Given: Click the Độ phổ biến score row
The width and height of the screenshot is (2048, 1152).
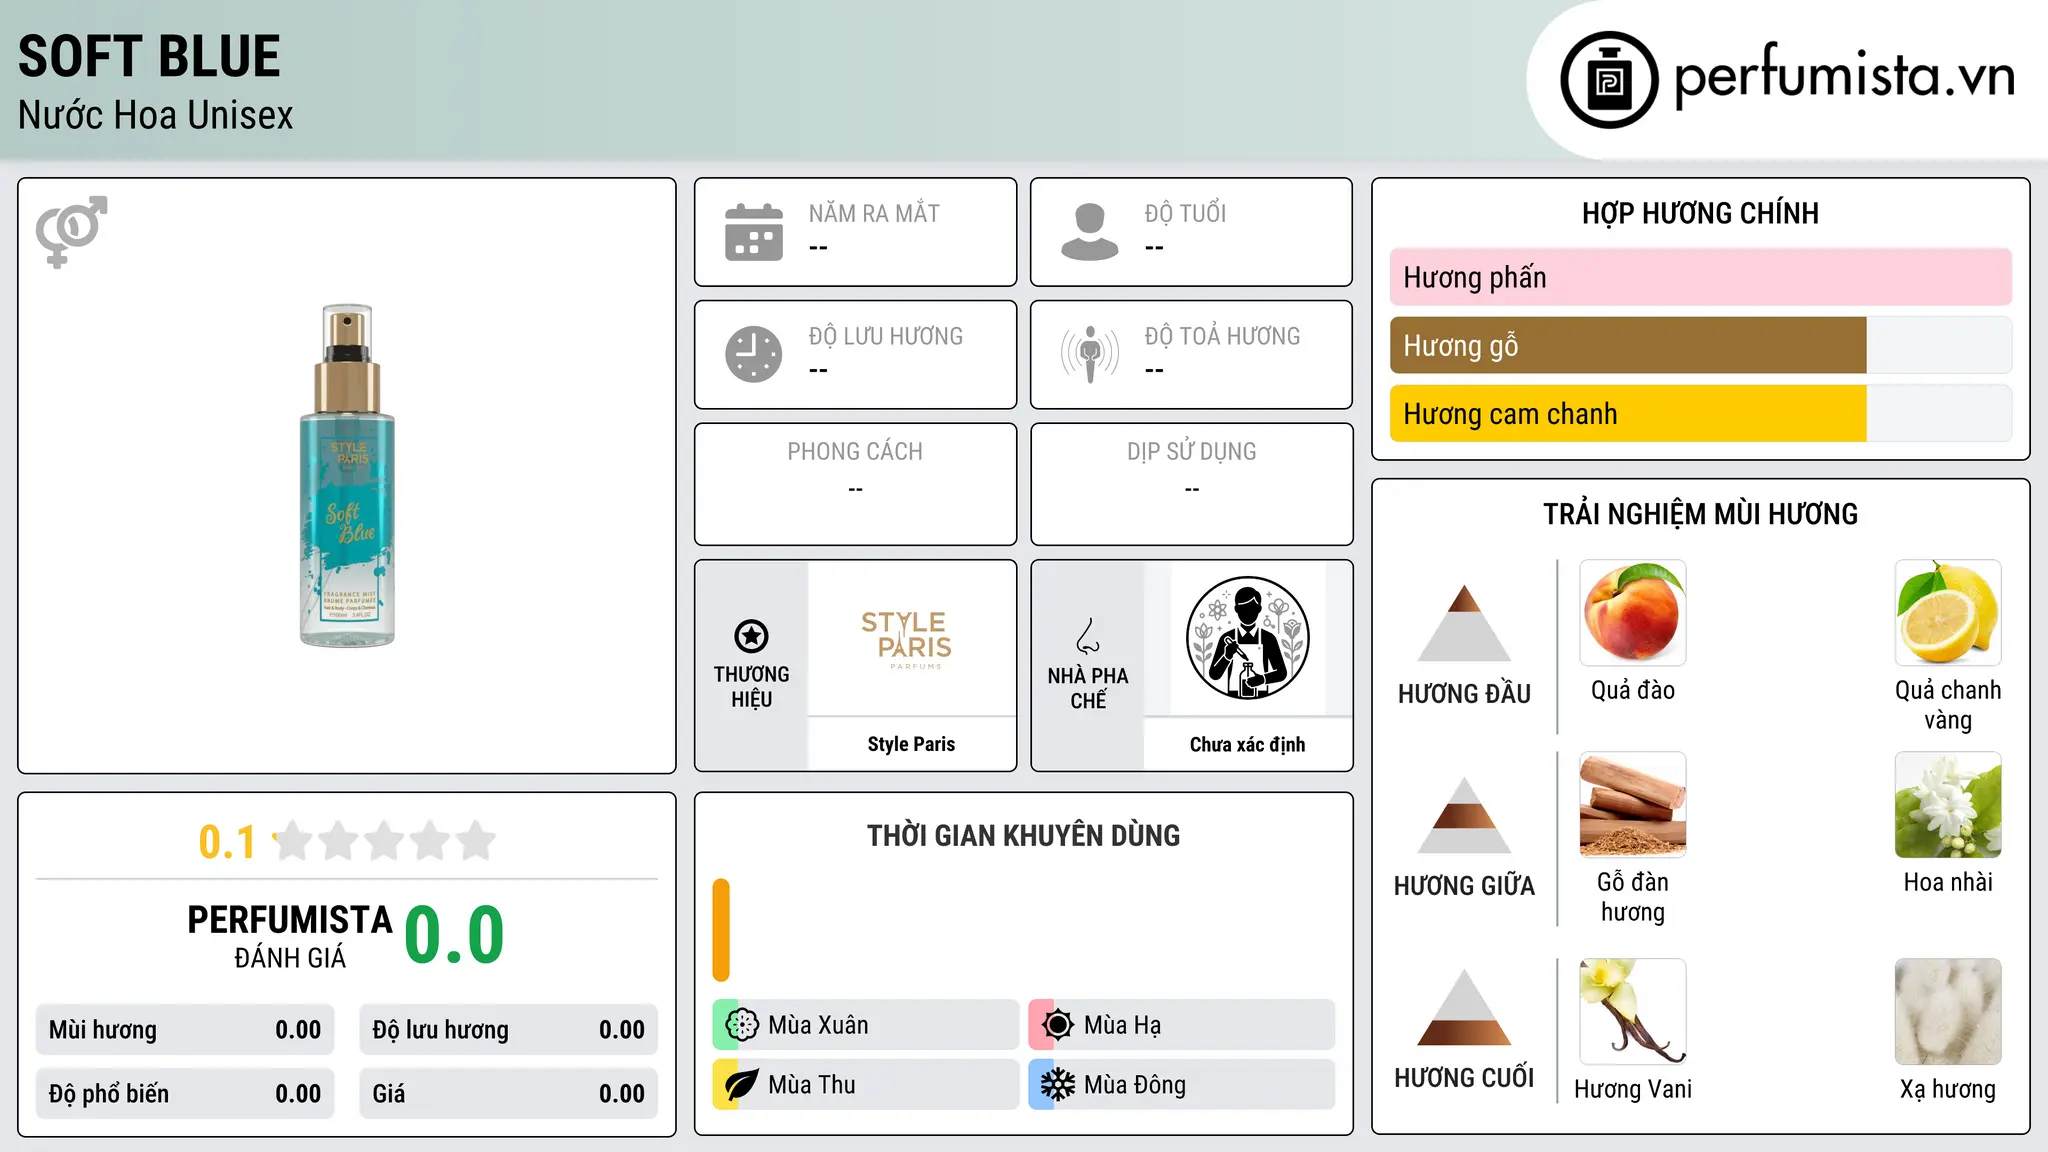Looking at the screenshot, I should coord(185,1094).
